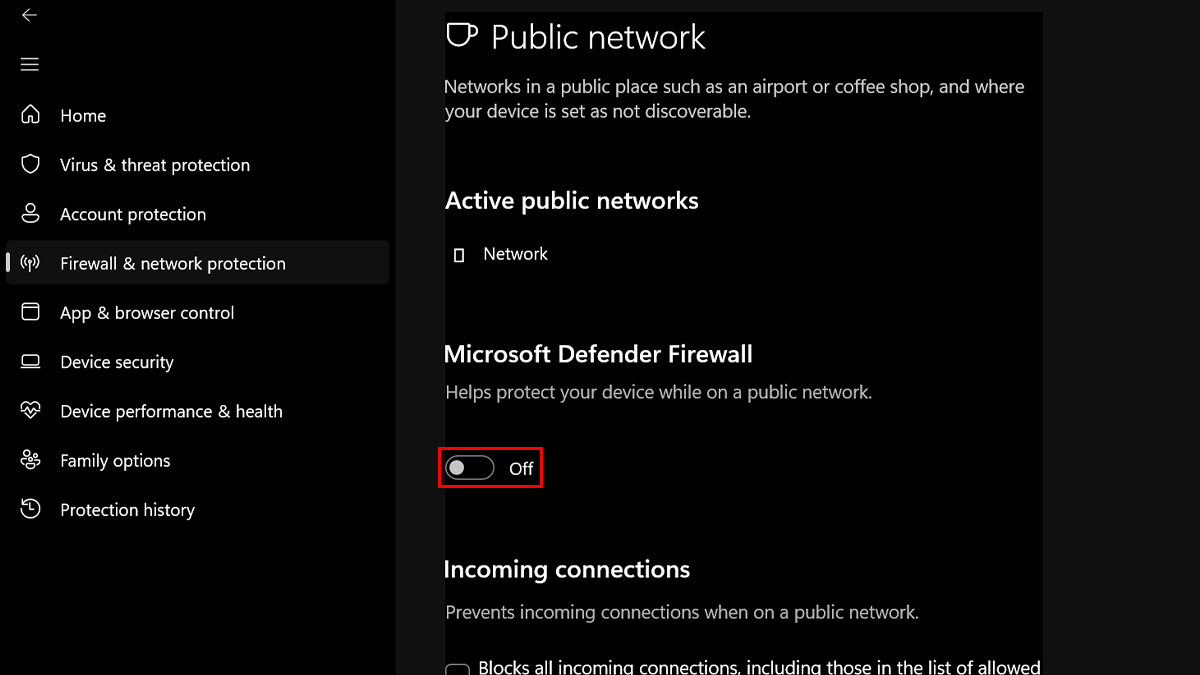Open Protection history

[127, 509]
